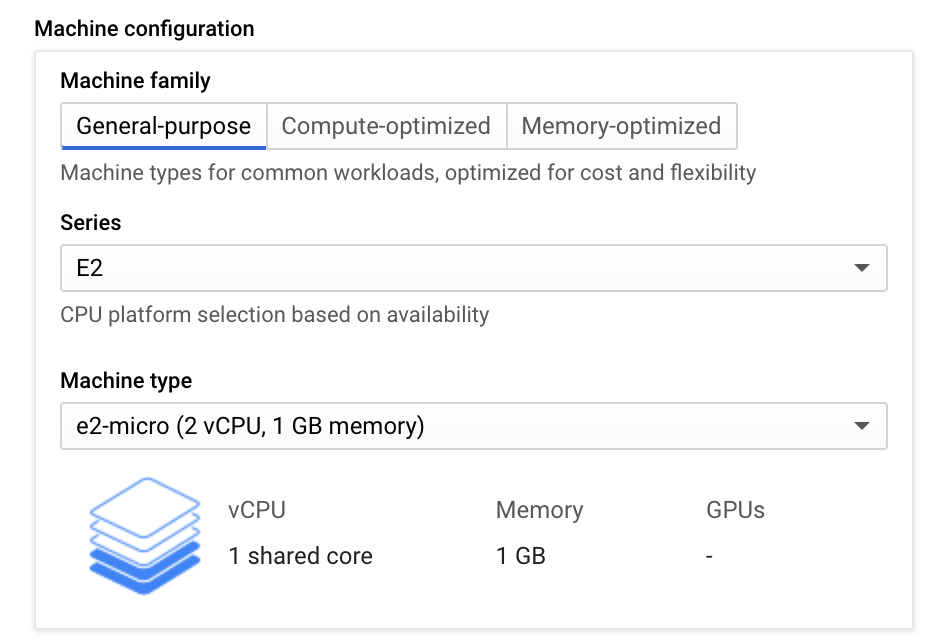Switch to the Compute-optimized tab

pyautogui.click(x=386, y=126)
